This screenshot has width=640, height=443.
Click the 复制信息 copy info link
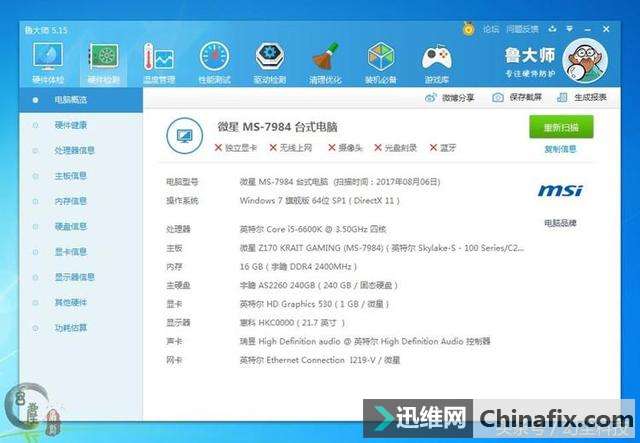pyautogui.click(x=560, y=149)
